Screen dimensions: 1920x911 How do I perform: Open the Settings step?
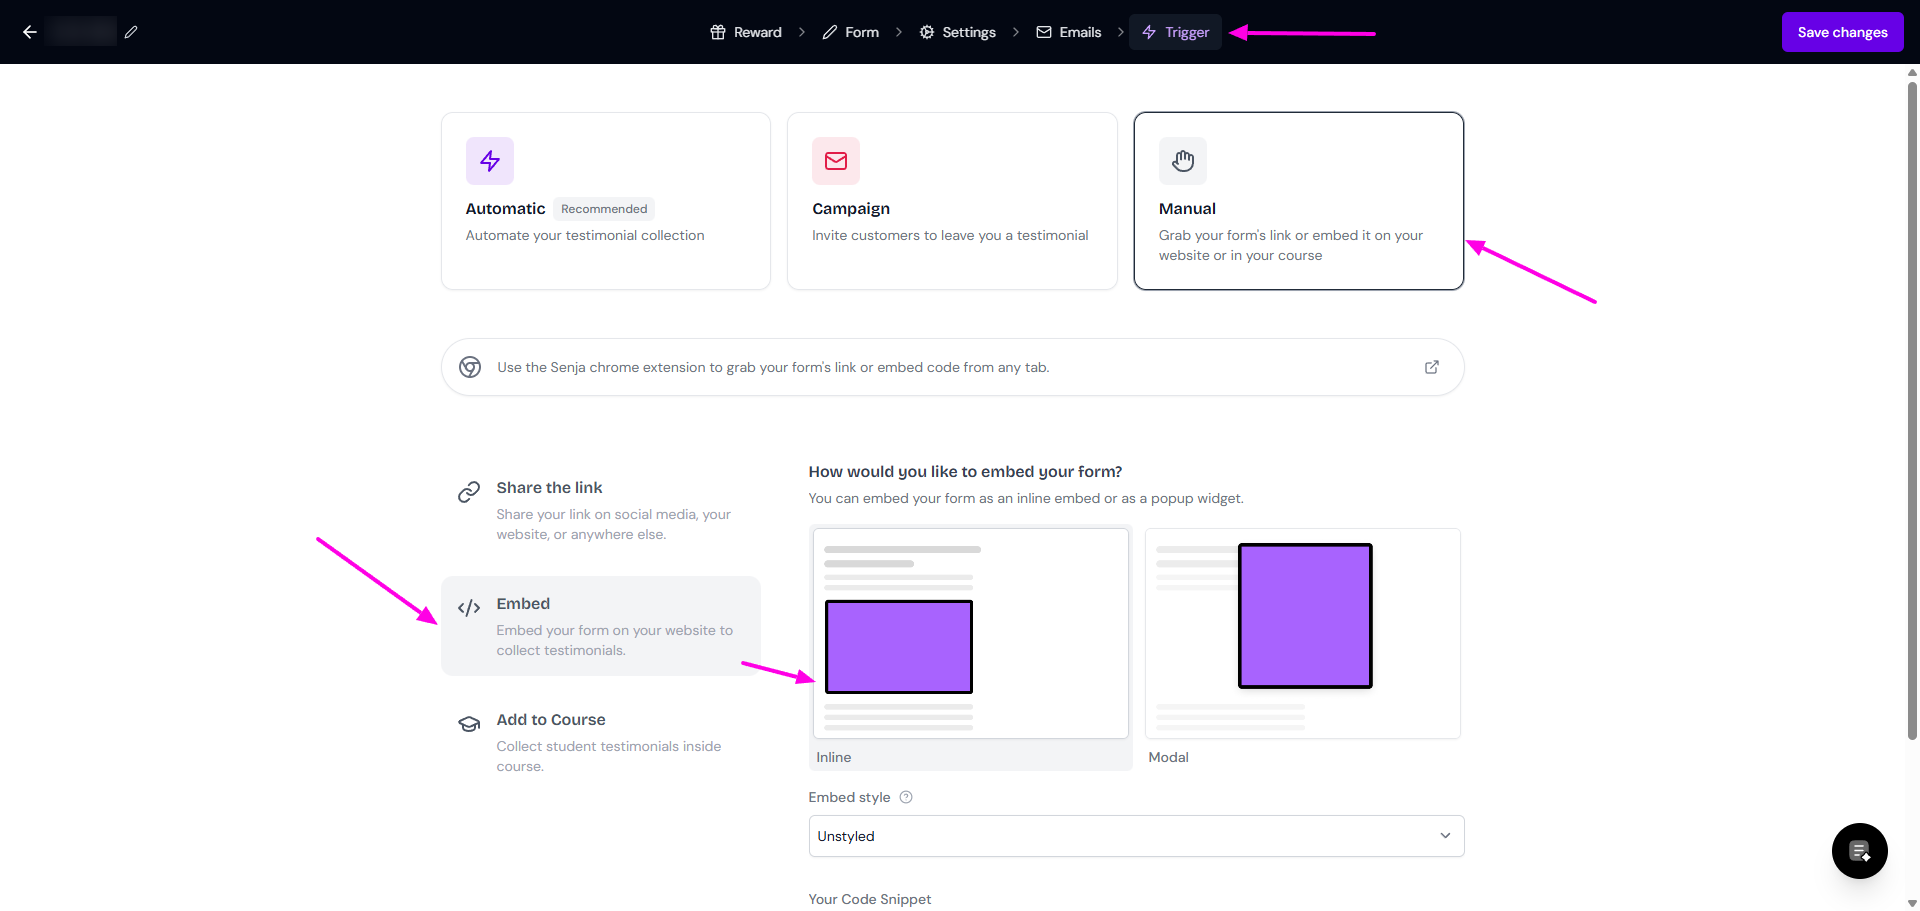(957, 32)
